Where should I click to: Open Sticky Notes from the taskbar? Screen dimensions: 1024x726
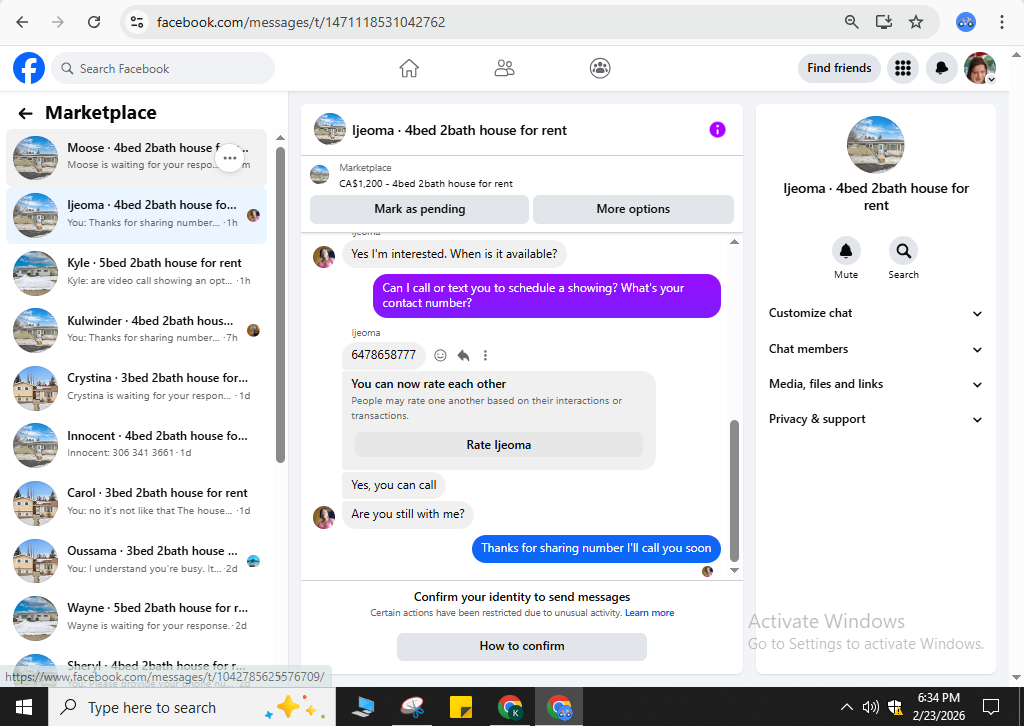tap(461, 707)
